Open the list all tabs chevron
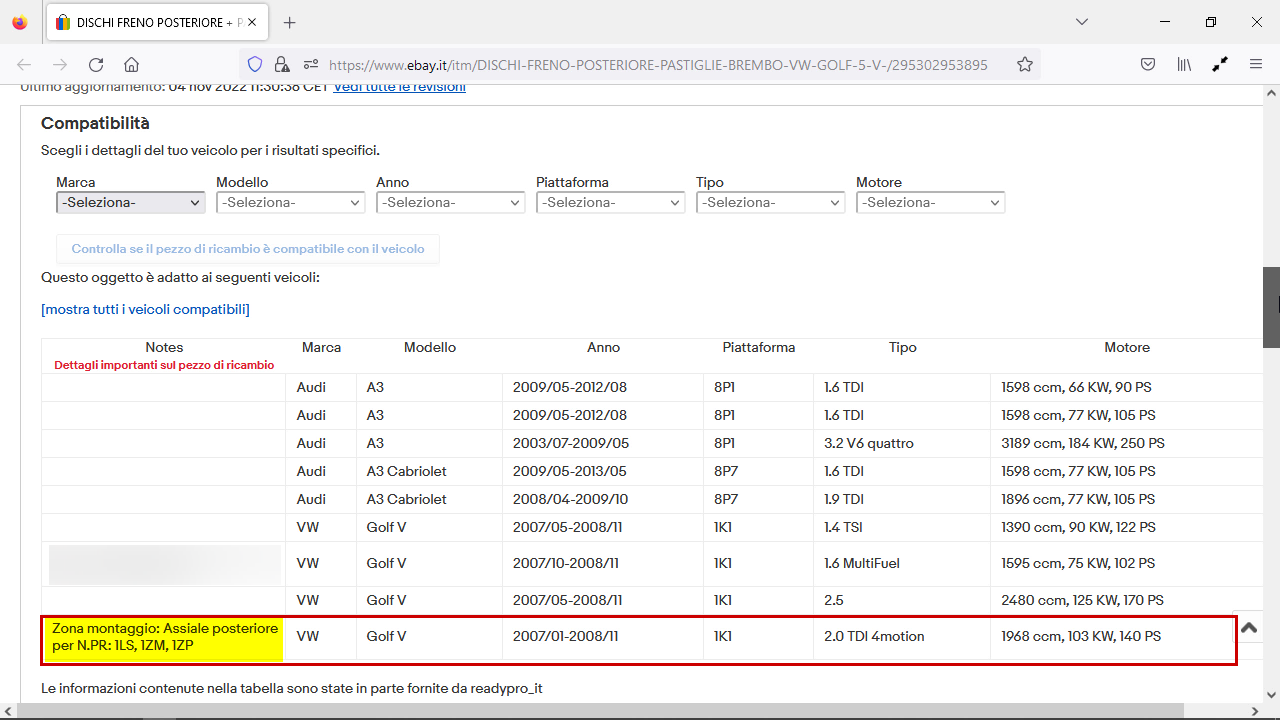This screenshot has width=1280, height=720. (1082, 22)
